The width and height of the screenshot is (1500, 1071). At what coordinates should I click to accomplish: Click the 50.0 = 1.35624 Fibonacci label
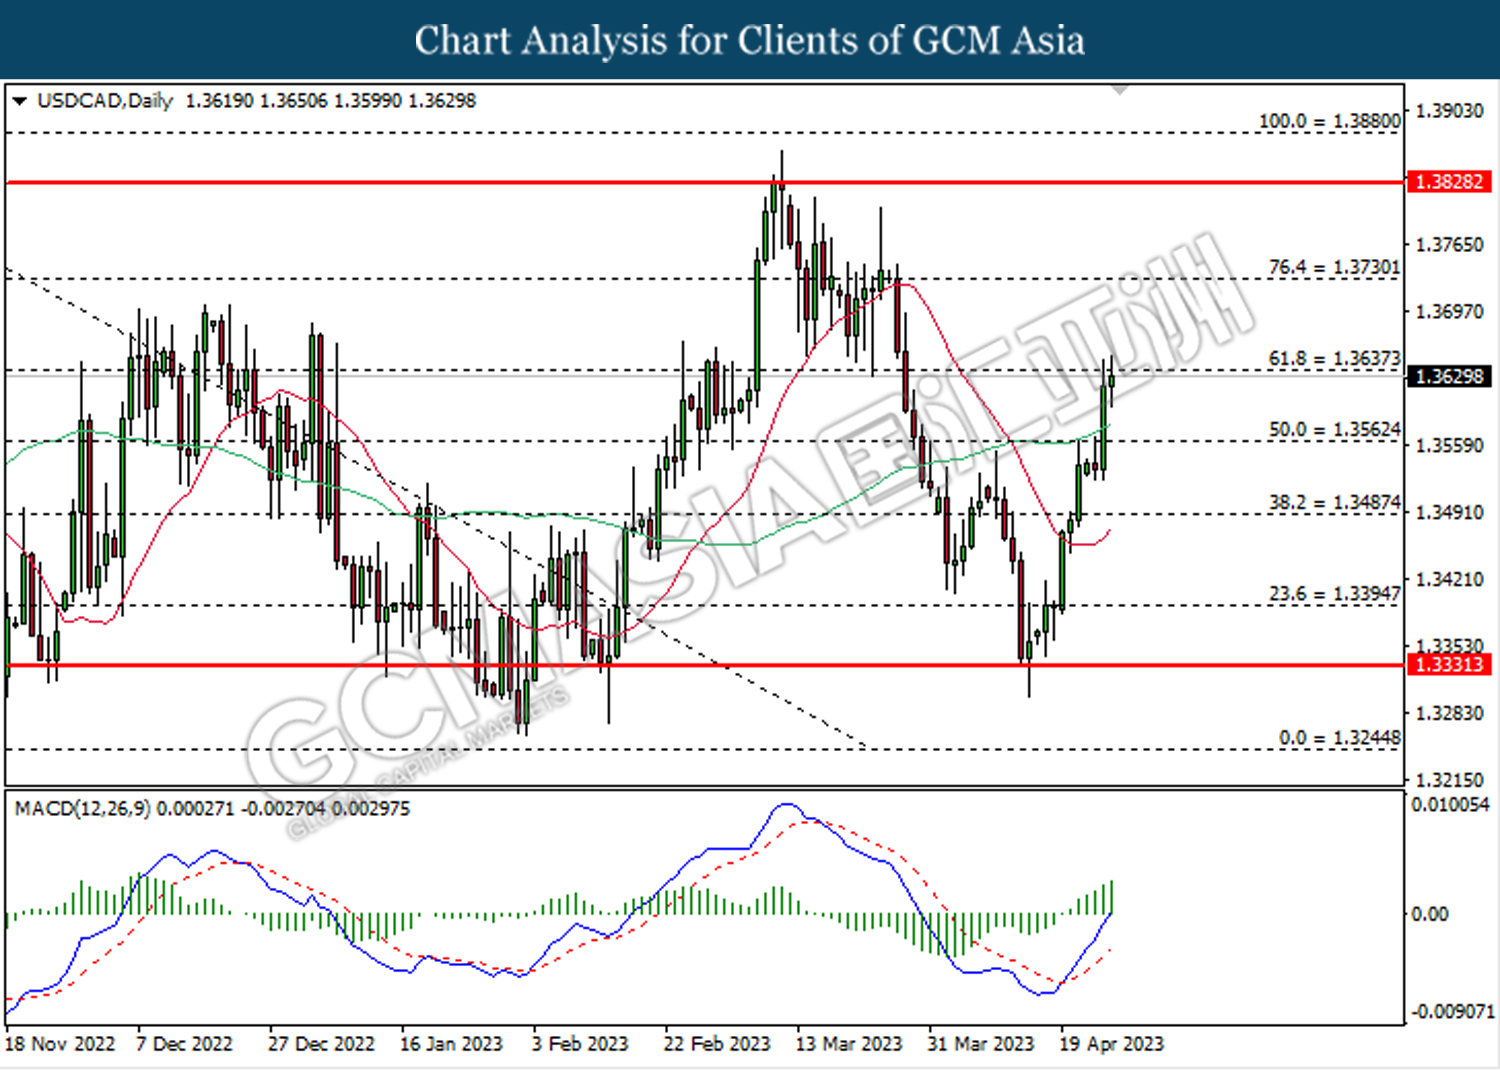[x=1334, y=429]
